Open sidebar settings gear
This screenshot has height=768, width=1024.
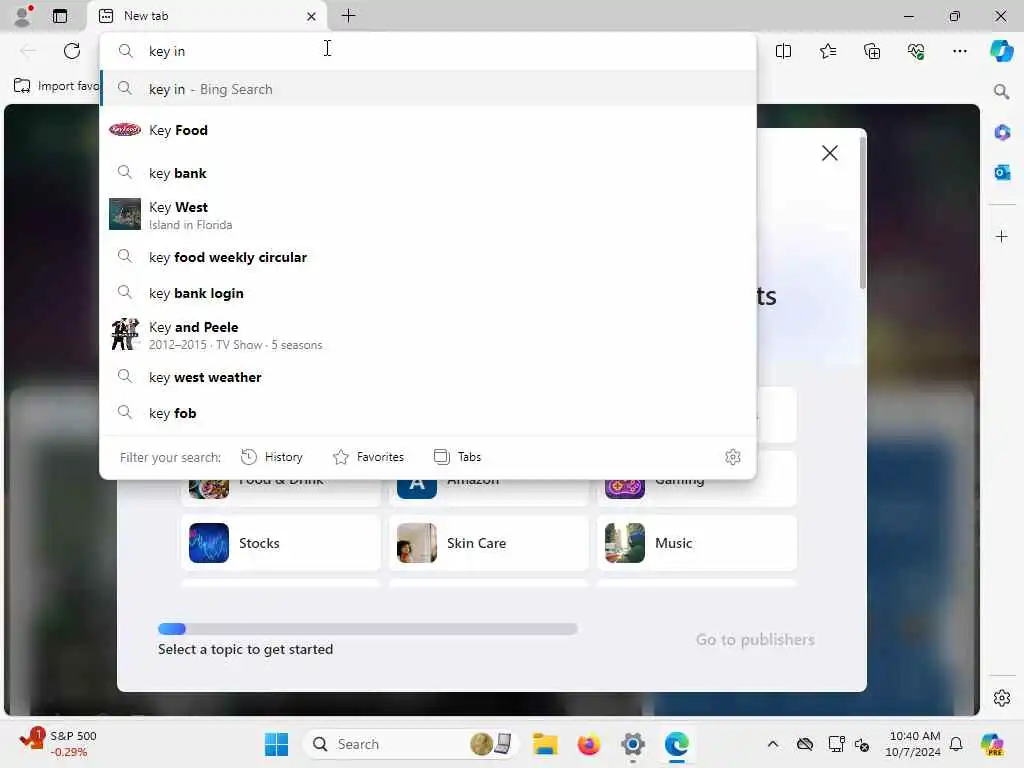coord(1002,698)
